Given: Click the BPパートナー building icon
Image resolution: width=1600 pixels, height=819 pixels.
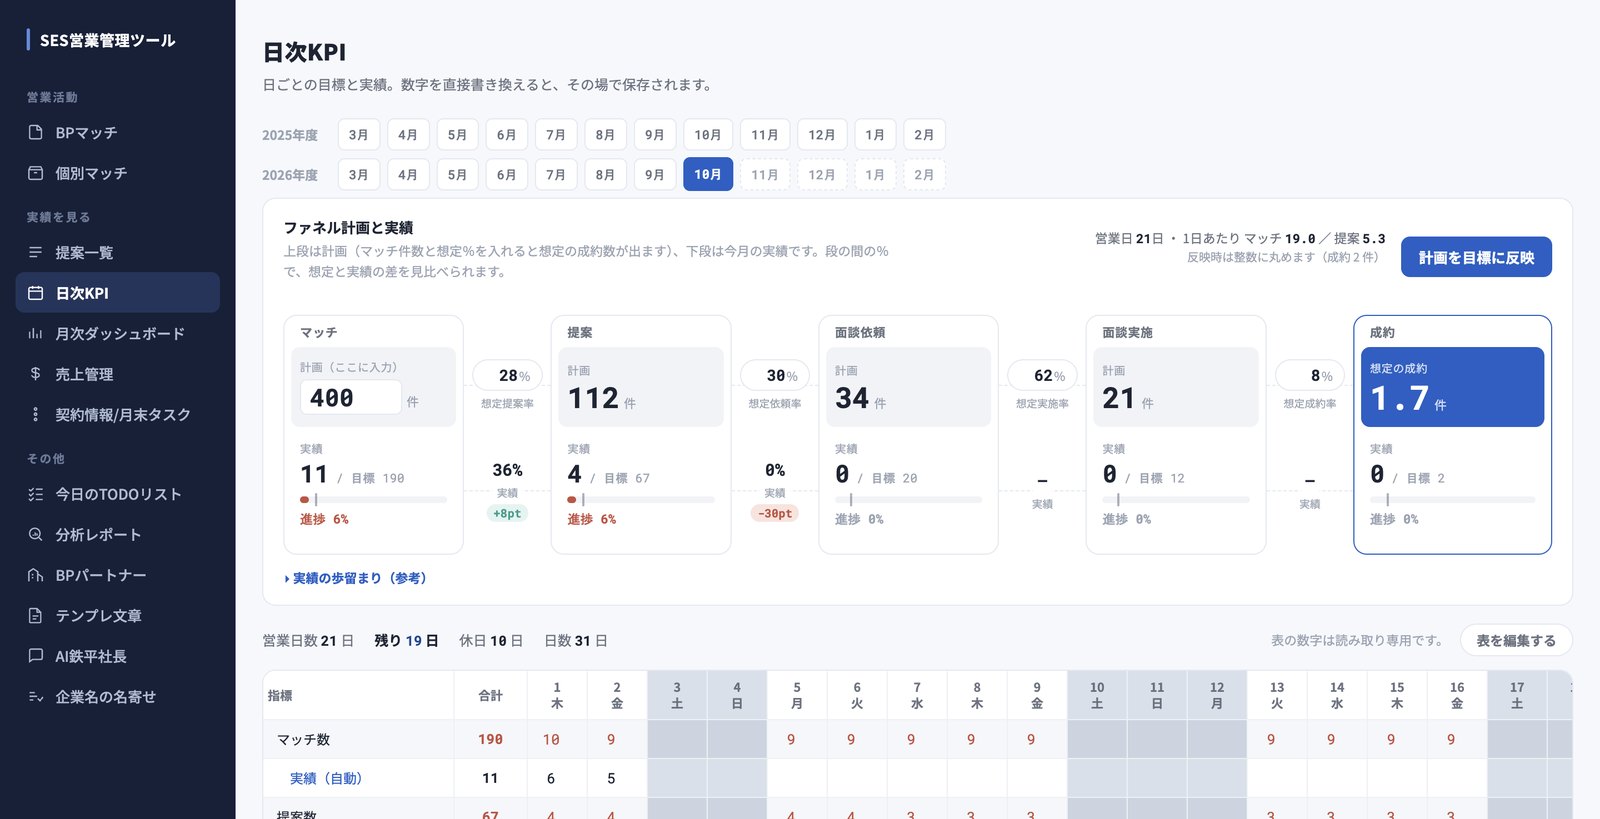Looking at the screenshot, I should [36, 575].
